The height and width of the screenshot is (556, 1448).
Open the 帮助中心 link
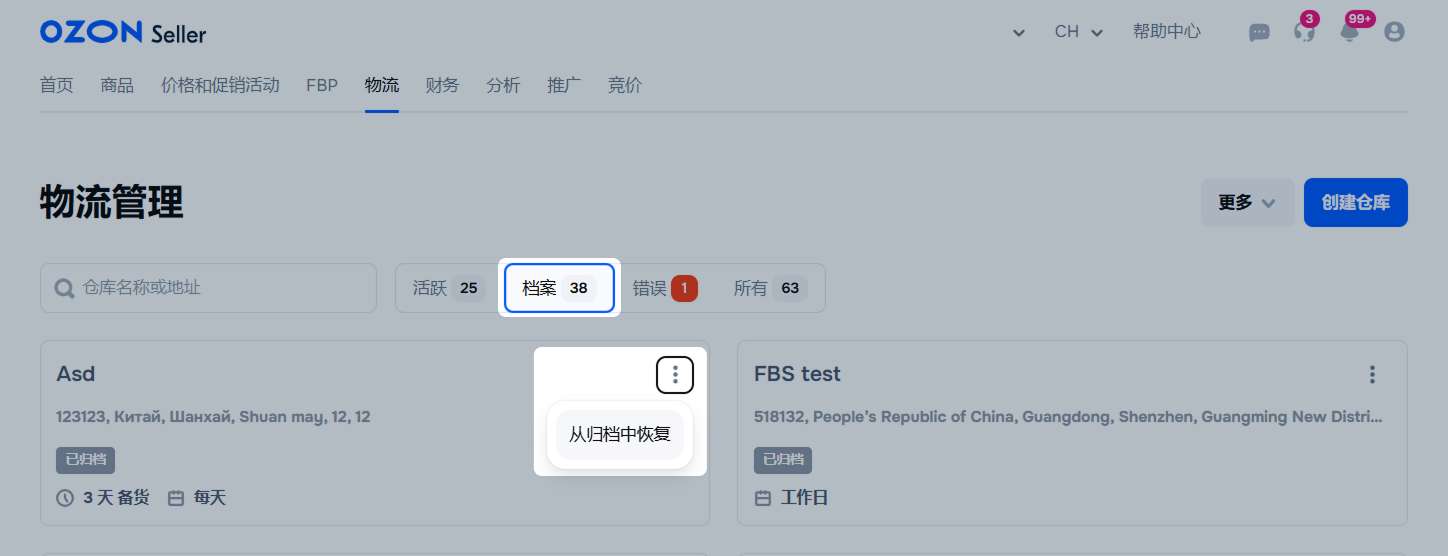[x=1167, y=32]
